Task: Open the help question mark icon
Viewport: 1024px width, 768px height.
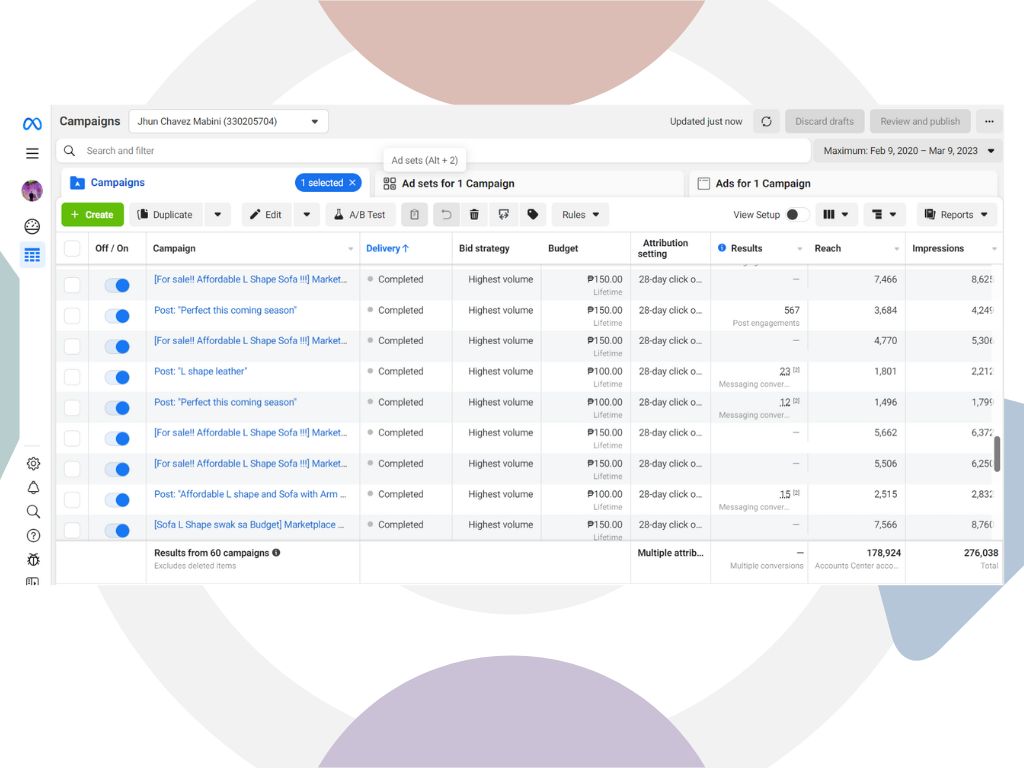Action: point(33,536)
